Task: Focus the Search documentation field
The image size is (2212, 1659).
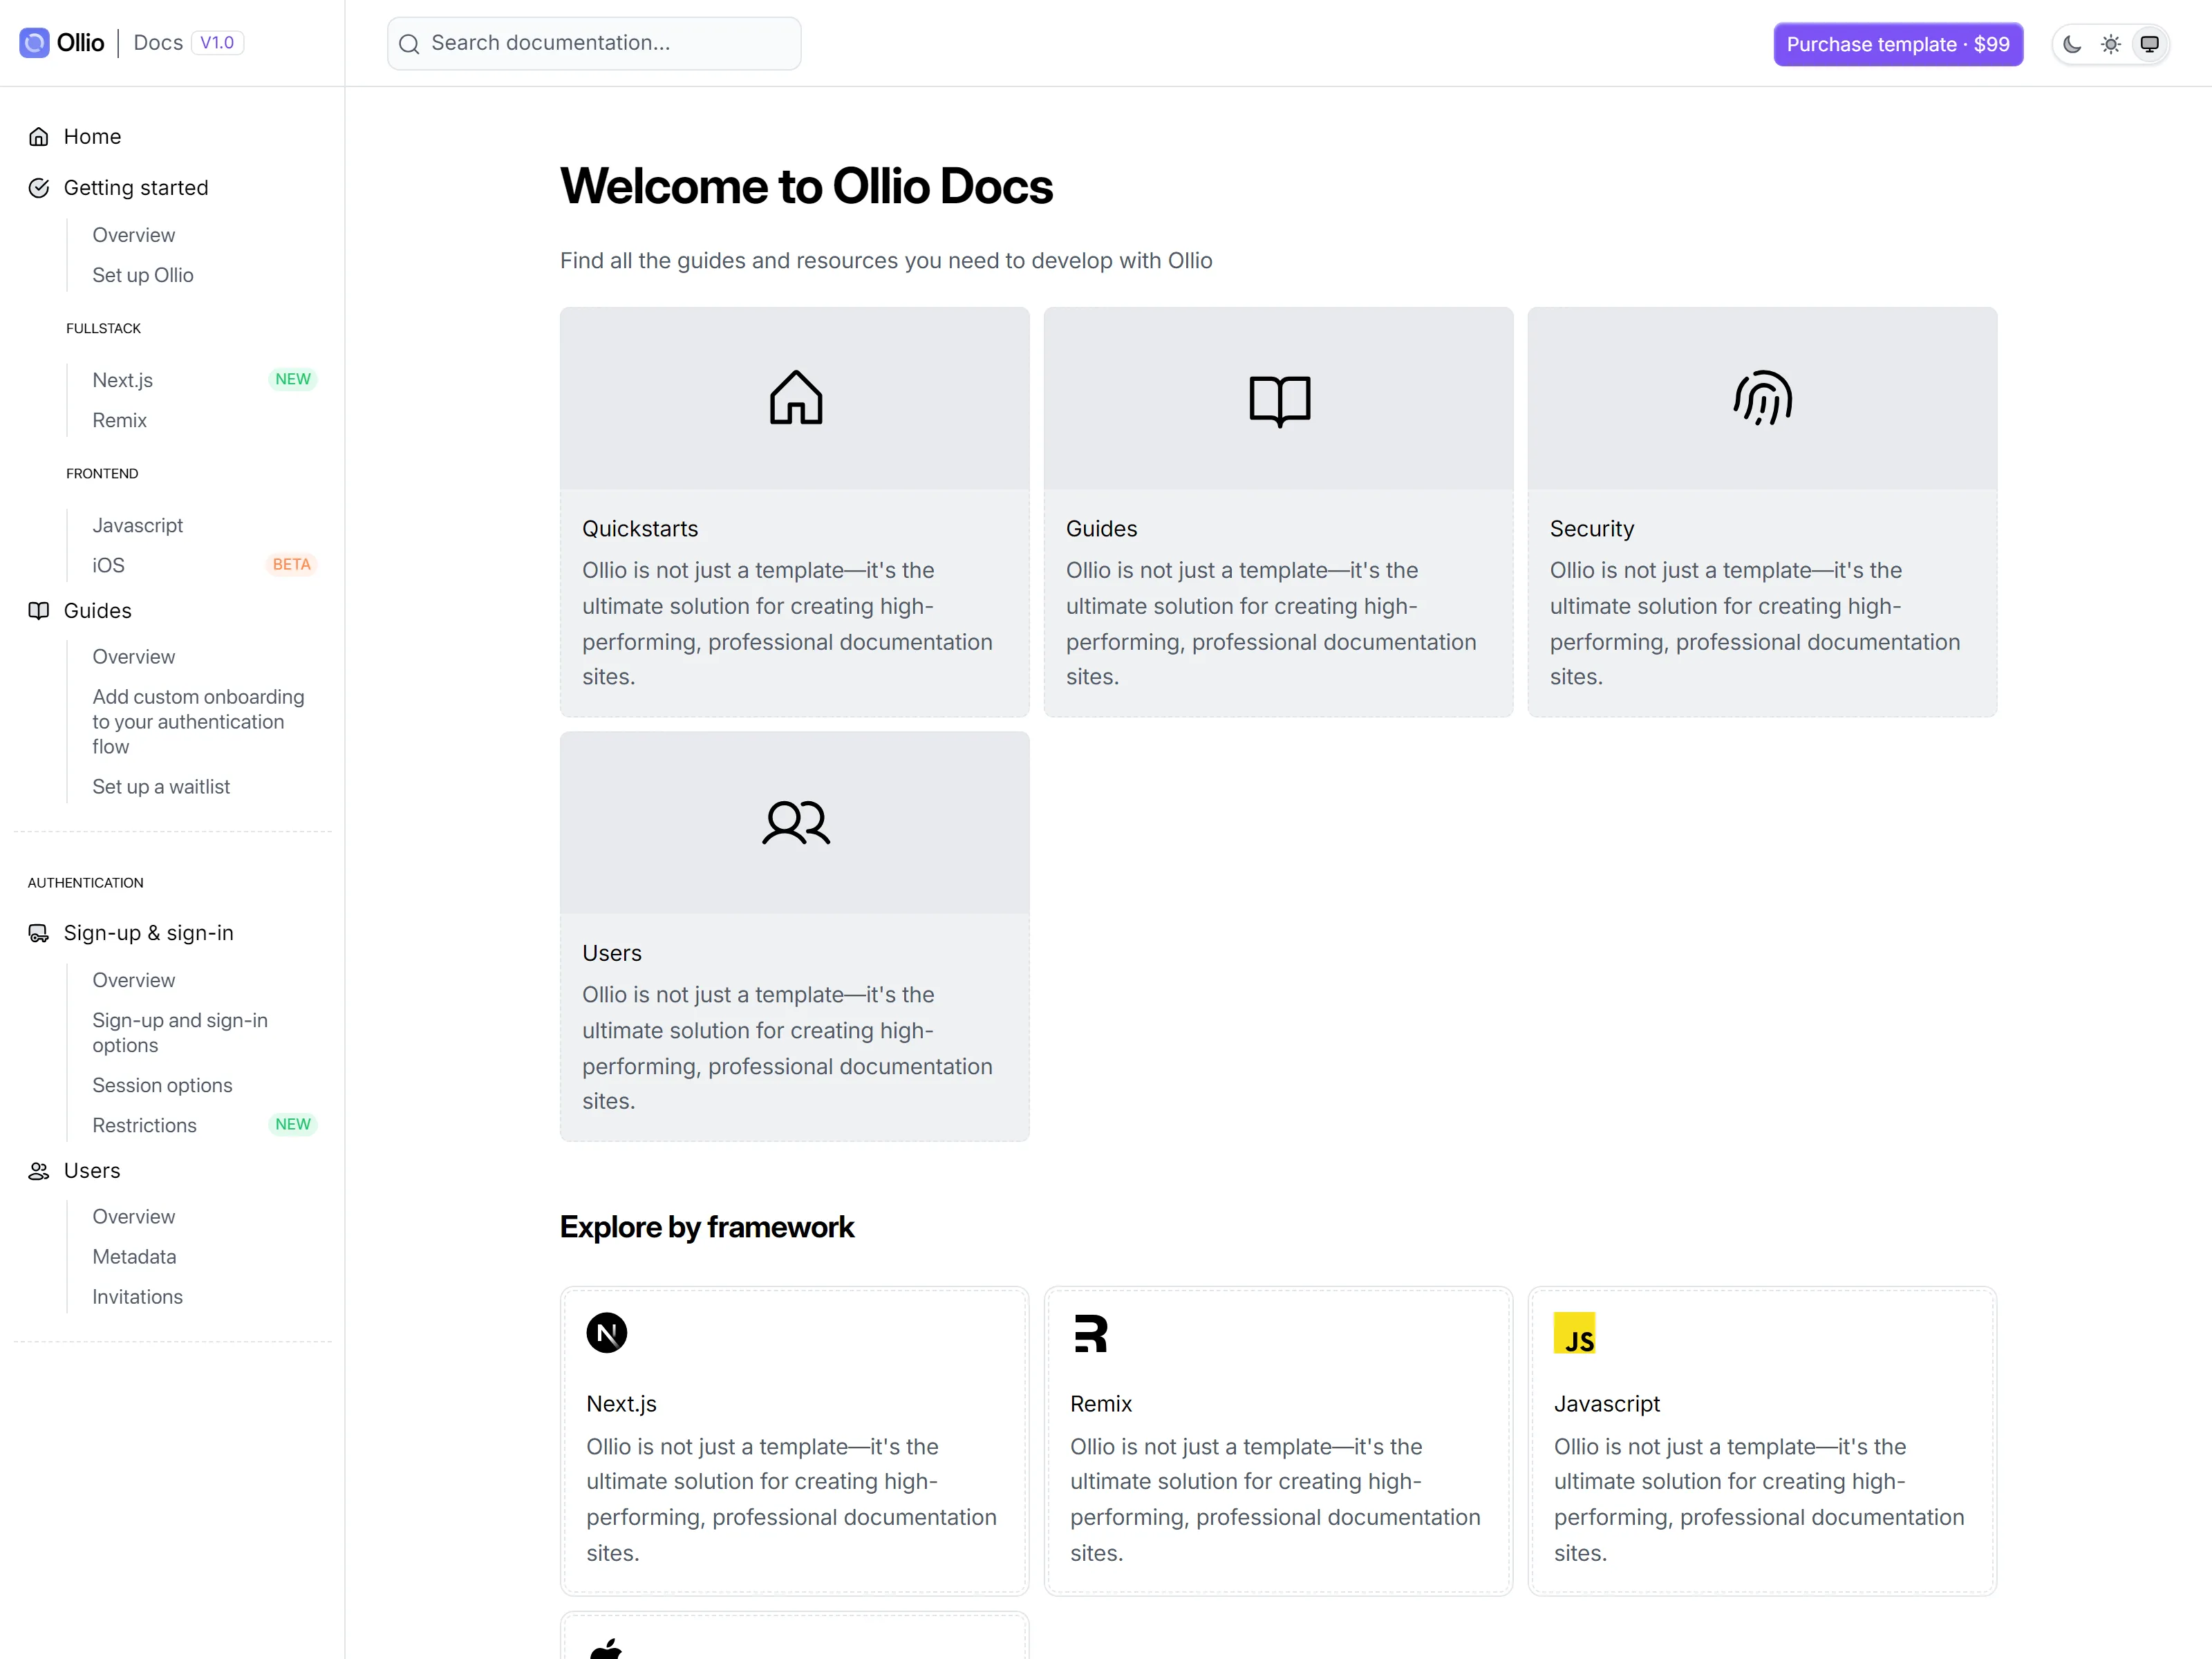Action: click(x=594, y=43)
